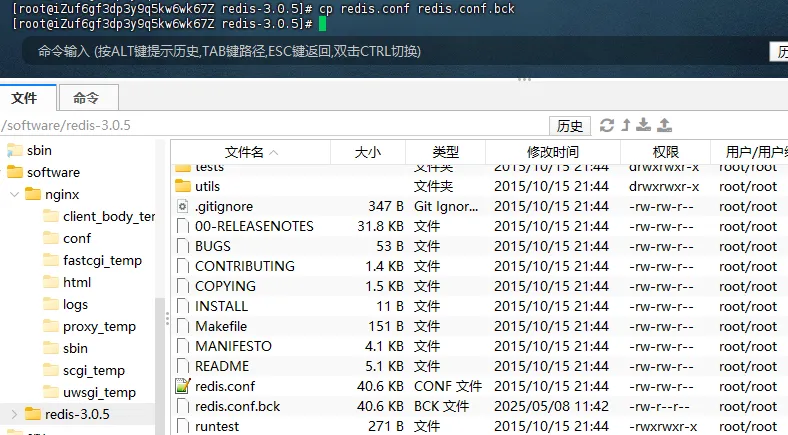The height and width of the screenshot is (435, 788).
Task: Select proxy_temp folder in tree
Action: click(x=100, y=327)
